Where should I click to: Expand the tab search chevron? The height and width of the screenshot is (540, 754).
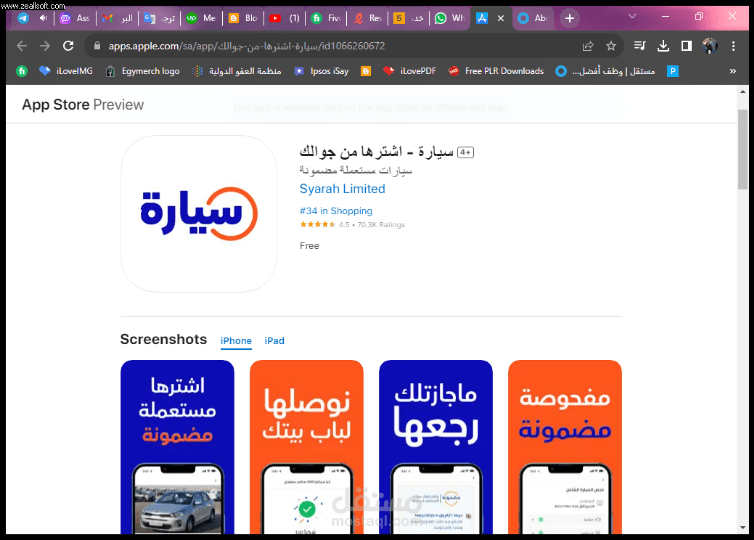tap(632, 16)
